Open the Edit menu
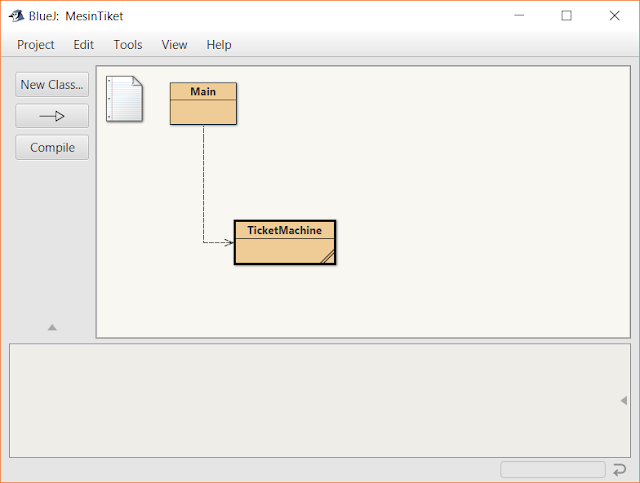Viewport: 640px width, 483px height. 83,45
